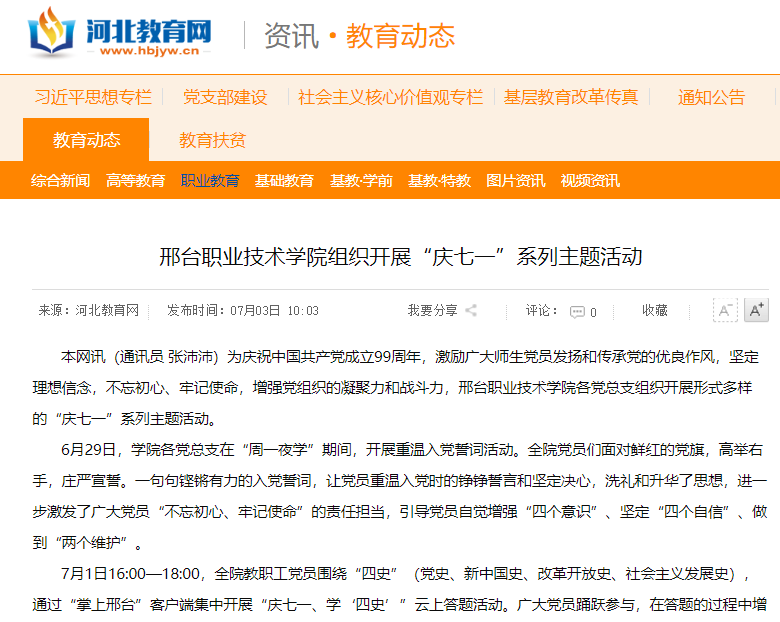
Task: Open 习近平思想专栏 link
Action: [93, 97]
